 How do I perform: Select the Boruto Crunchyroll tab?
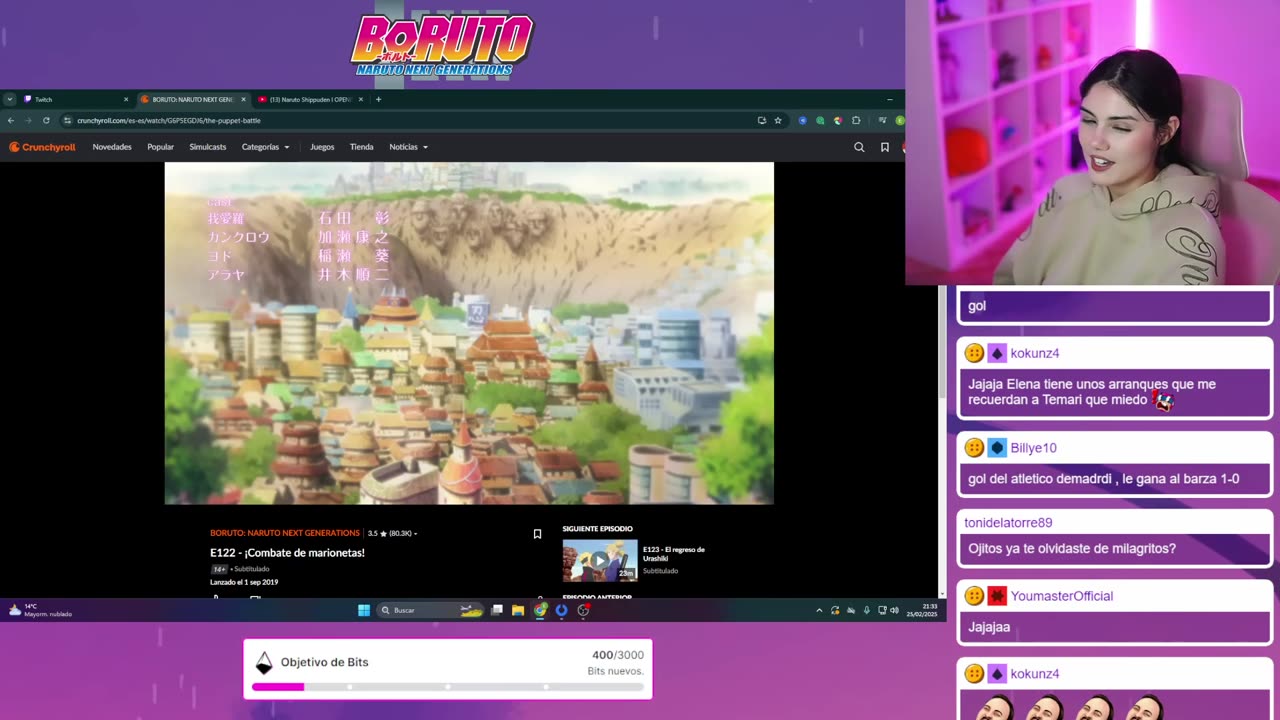[192, 99]
